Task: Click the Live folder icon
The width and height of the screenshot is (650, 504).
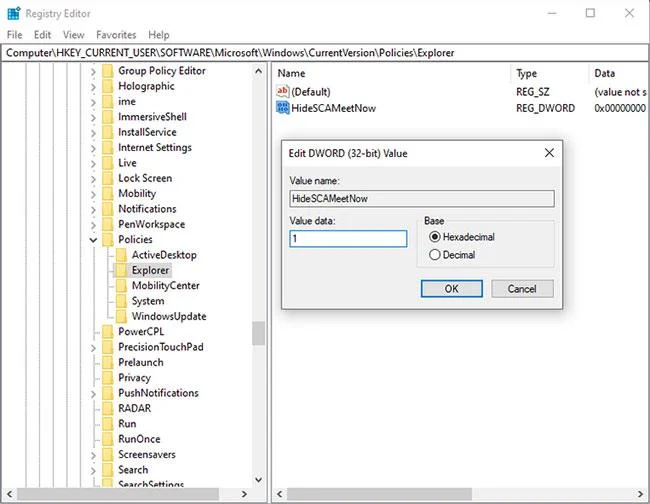Action: point(108,163)
